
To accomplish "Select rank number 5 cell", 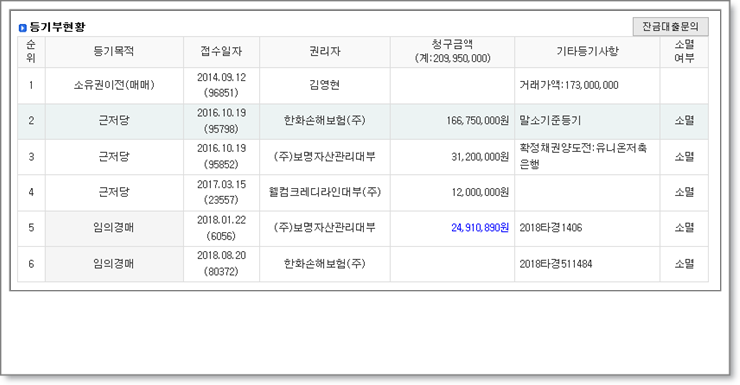I will (x=31, y=228).
